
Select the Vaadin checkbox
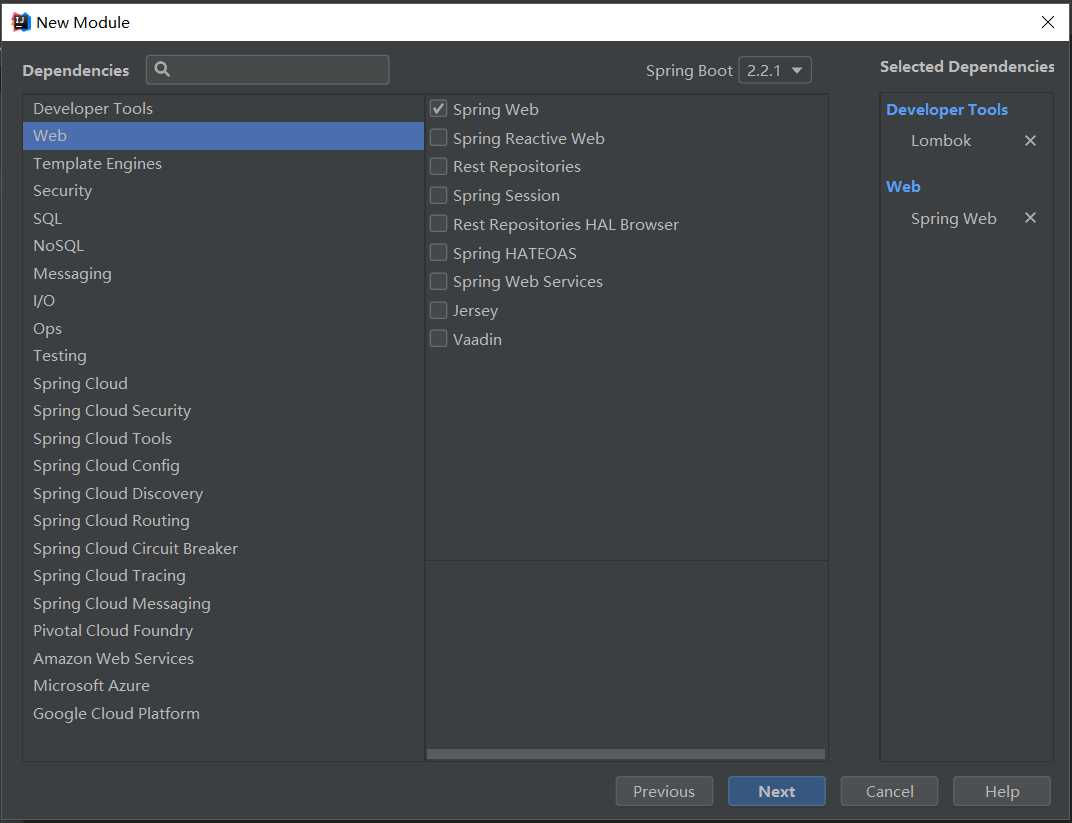pos(438,339)
